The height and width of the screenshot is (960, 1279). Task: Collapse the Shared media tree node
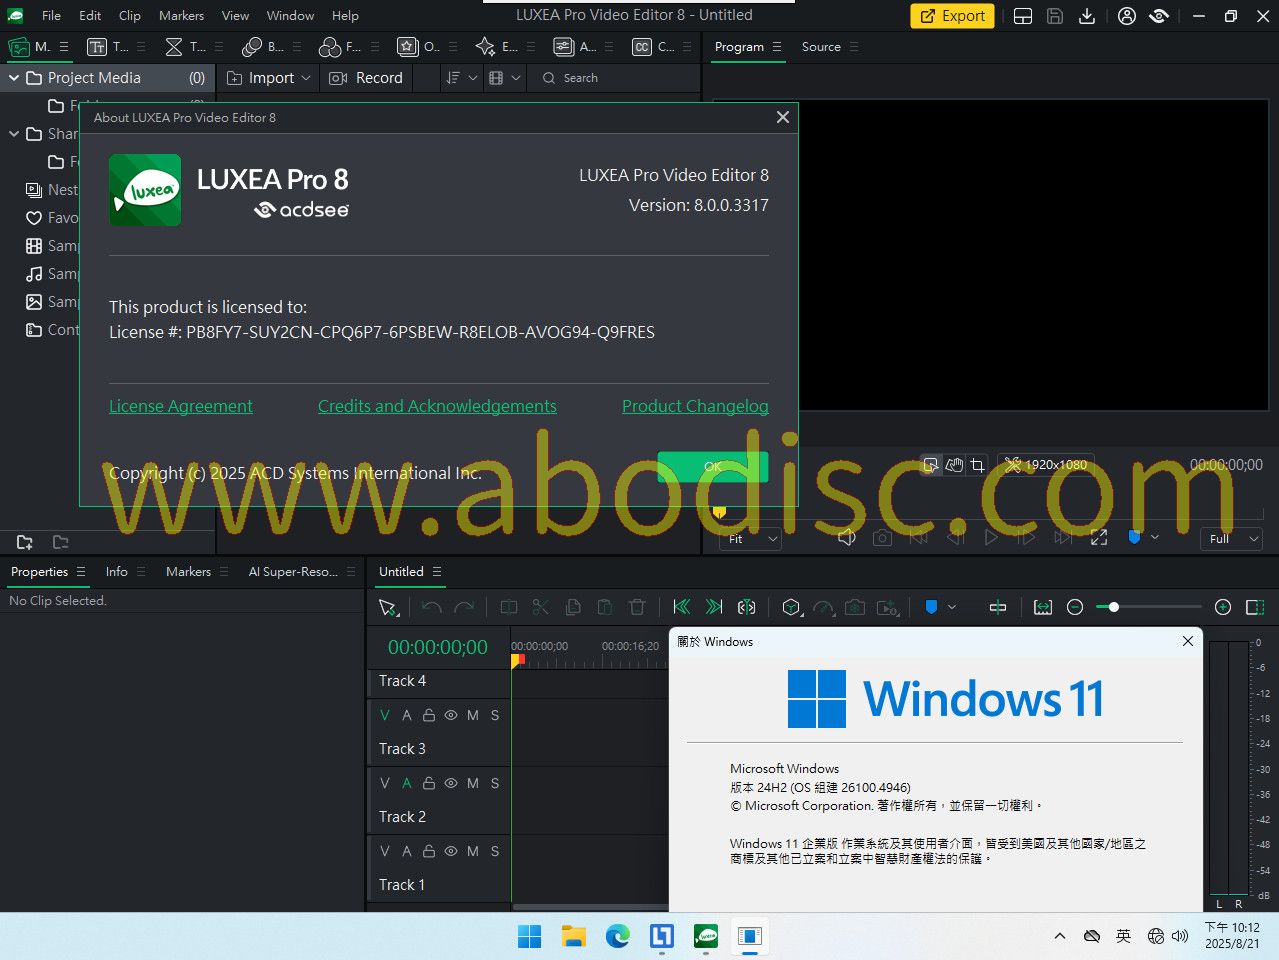pyautogui.click(x=14, y=134)
